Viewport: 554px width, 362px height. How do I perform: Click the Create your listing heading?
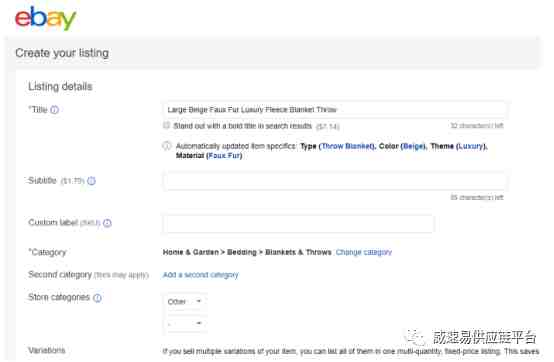coord(62,53)
